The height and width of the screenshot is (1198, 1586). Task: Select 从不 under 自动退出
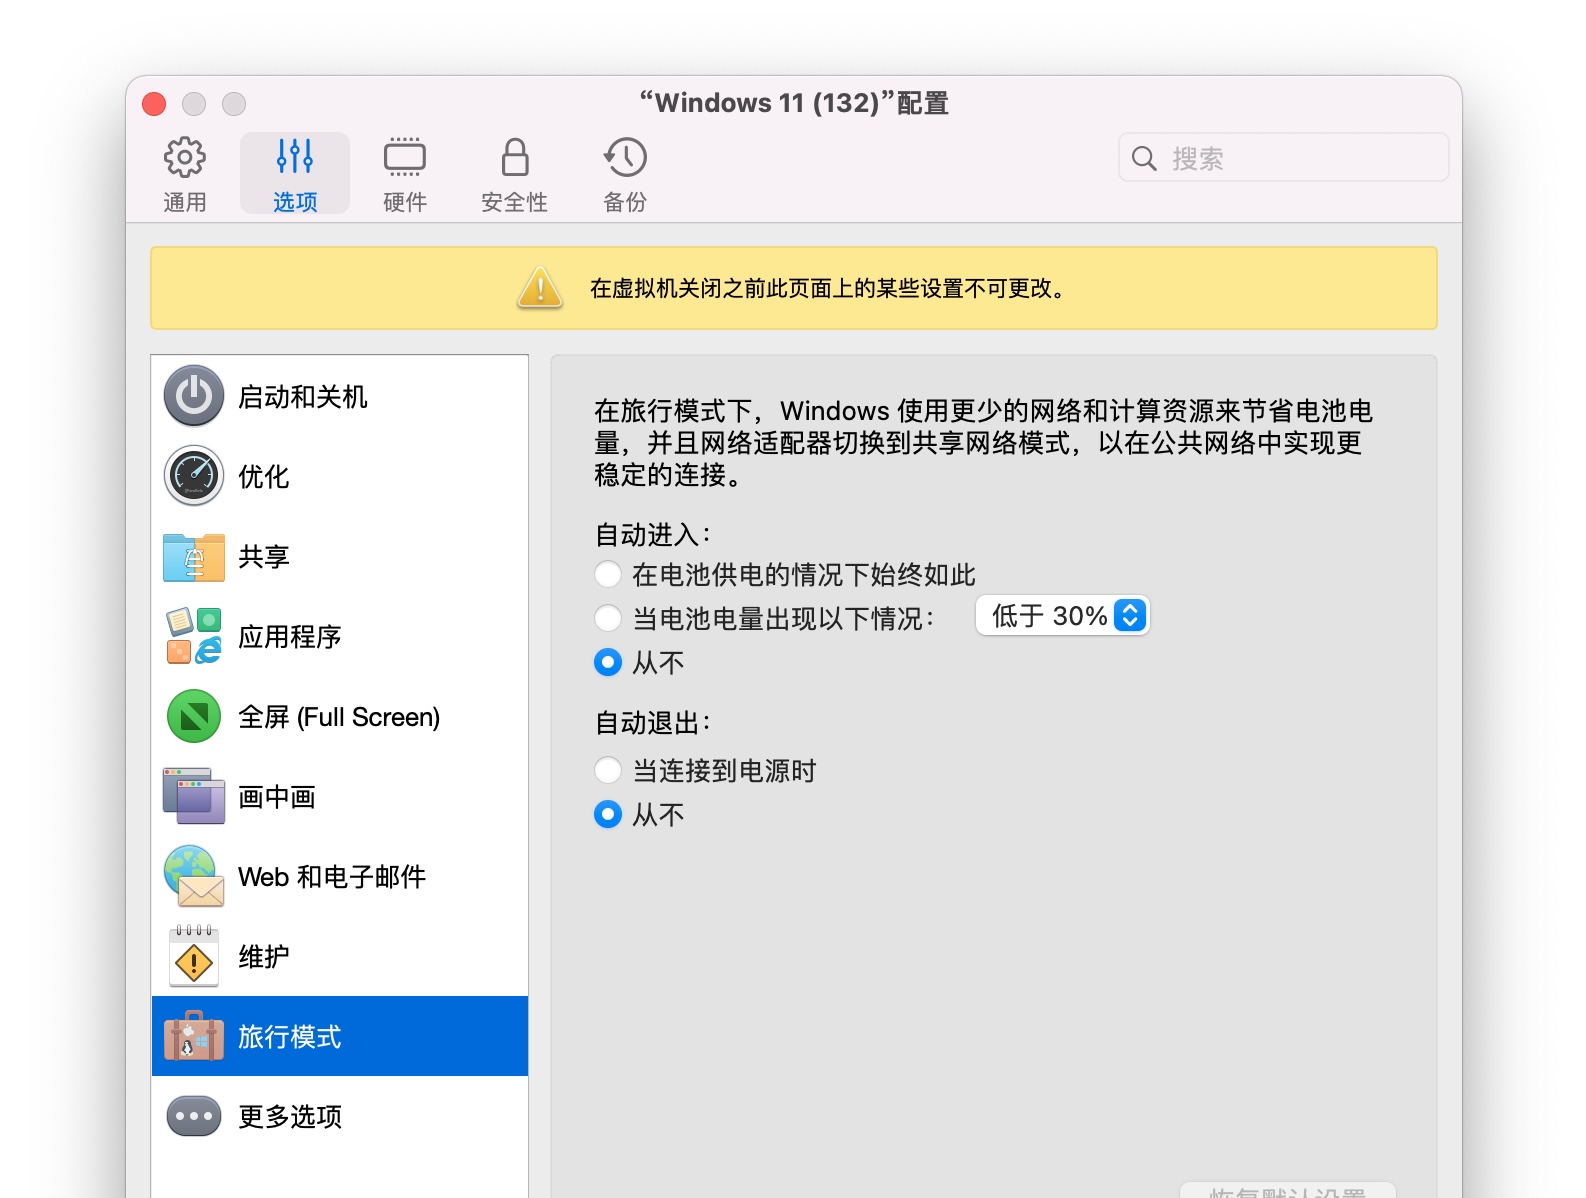(x=608, y=814)
